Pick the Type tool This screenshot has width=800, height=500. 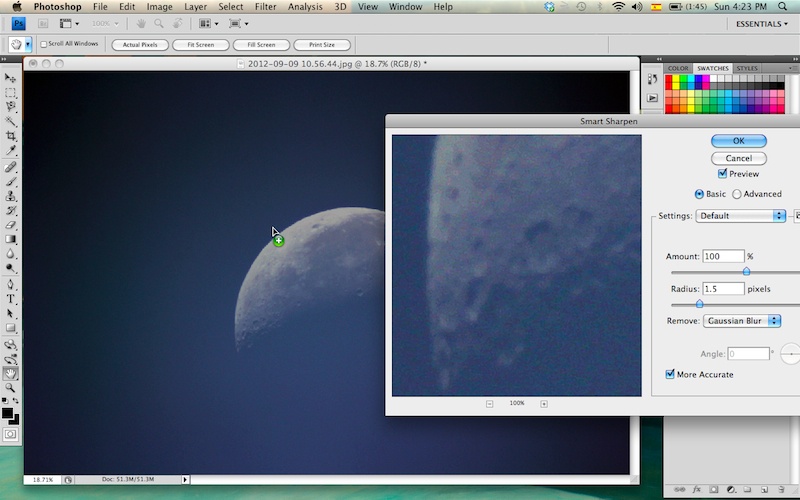click(11, 298)
